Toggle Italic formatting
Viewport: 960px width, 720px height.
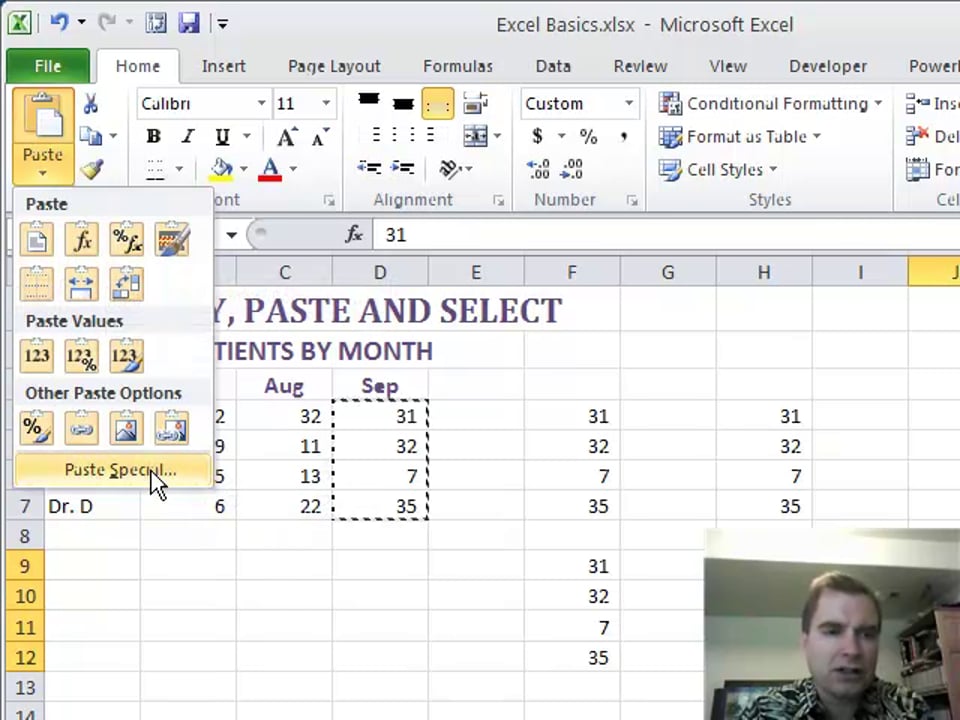[188, 136]
